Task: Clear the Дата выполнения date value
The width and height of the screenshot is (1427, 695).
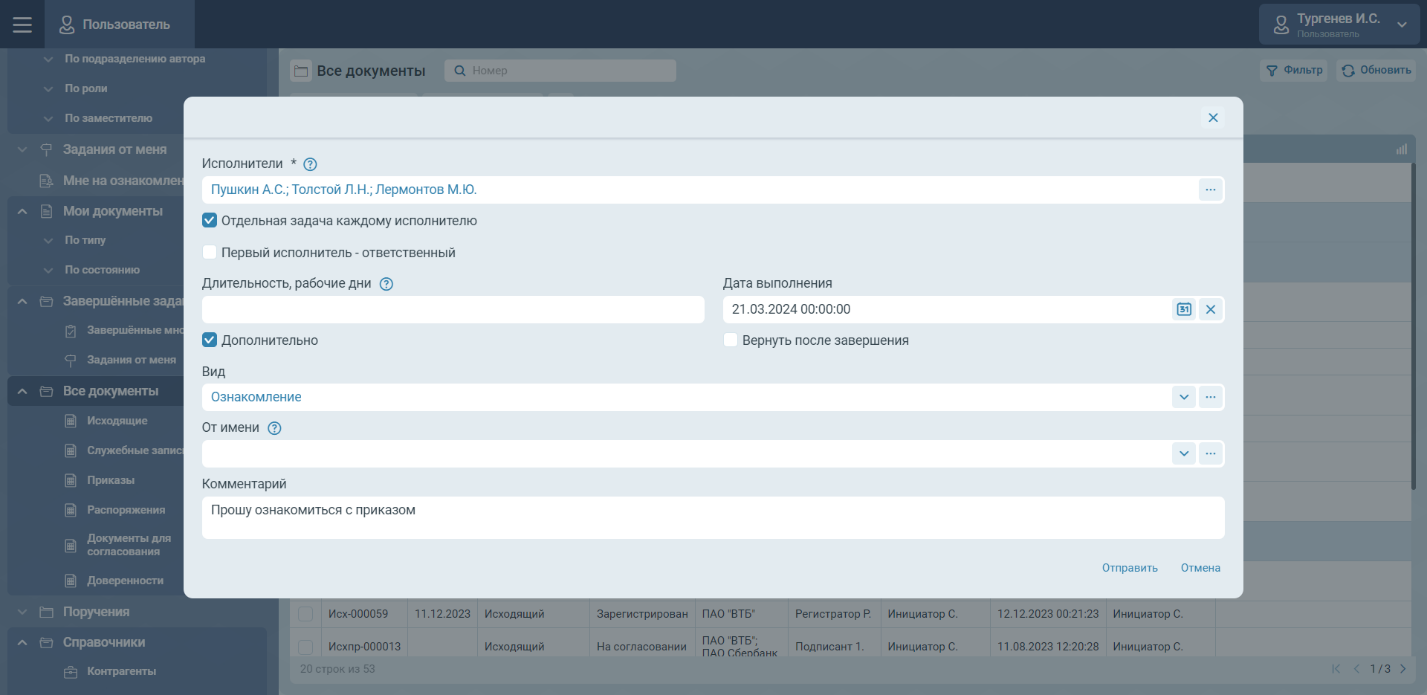Action: (1210, 310)
